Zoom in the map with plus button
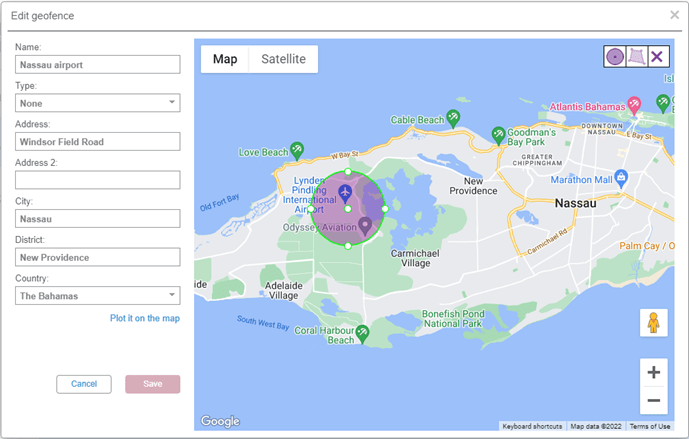Image resolution: width=689 pixels, height=439 pixels. pyautogui.click(x=653, y=373)
